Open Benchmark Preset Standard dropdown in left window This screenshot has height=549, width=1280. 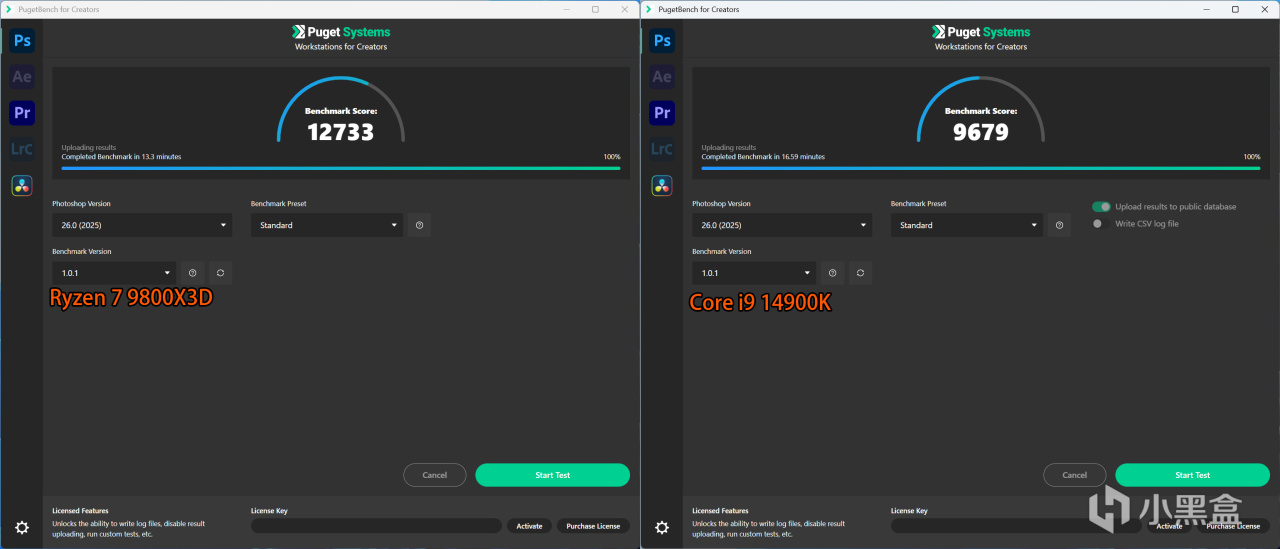pos(326,225)
